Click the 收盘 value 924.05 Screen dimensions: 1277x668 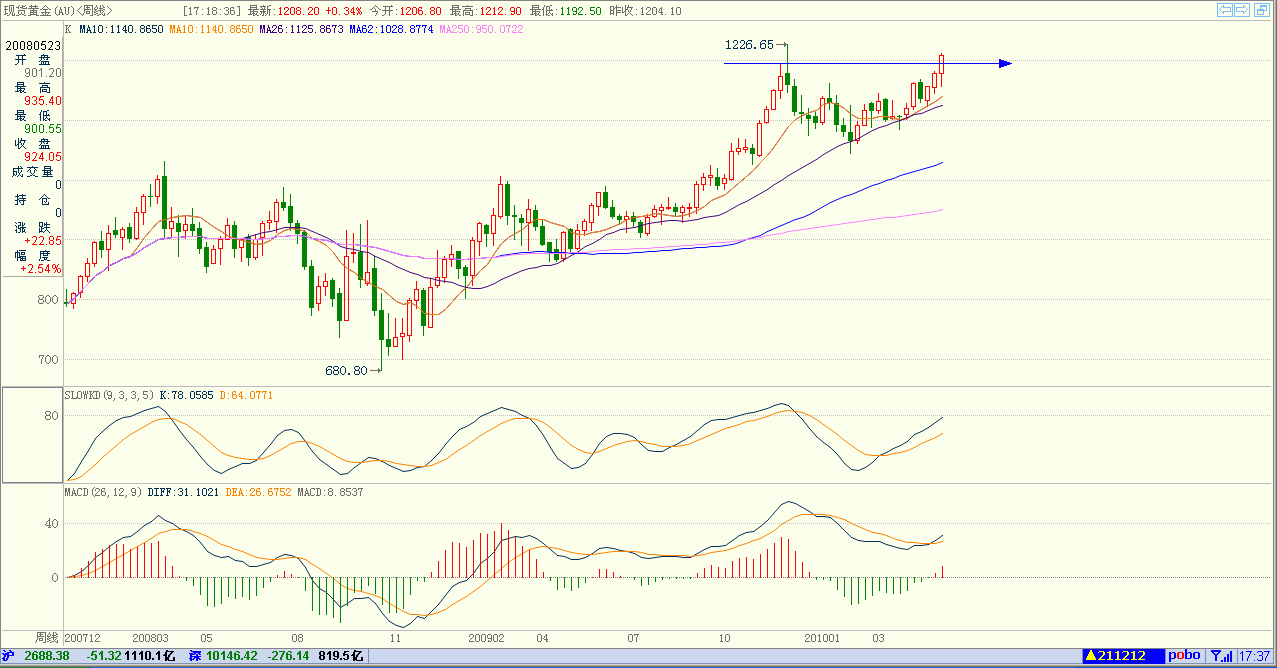[43, 157]
